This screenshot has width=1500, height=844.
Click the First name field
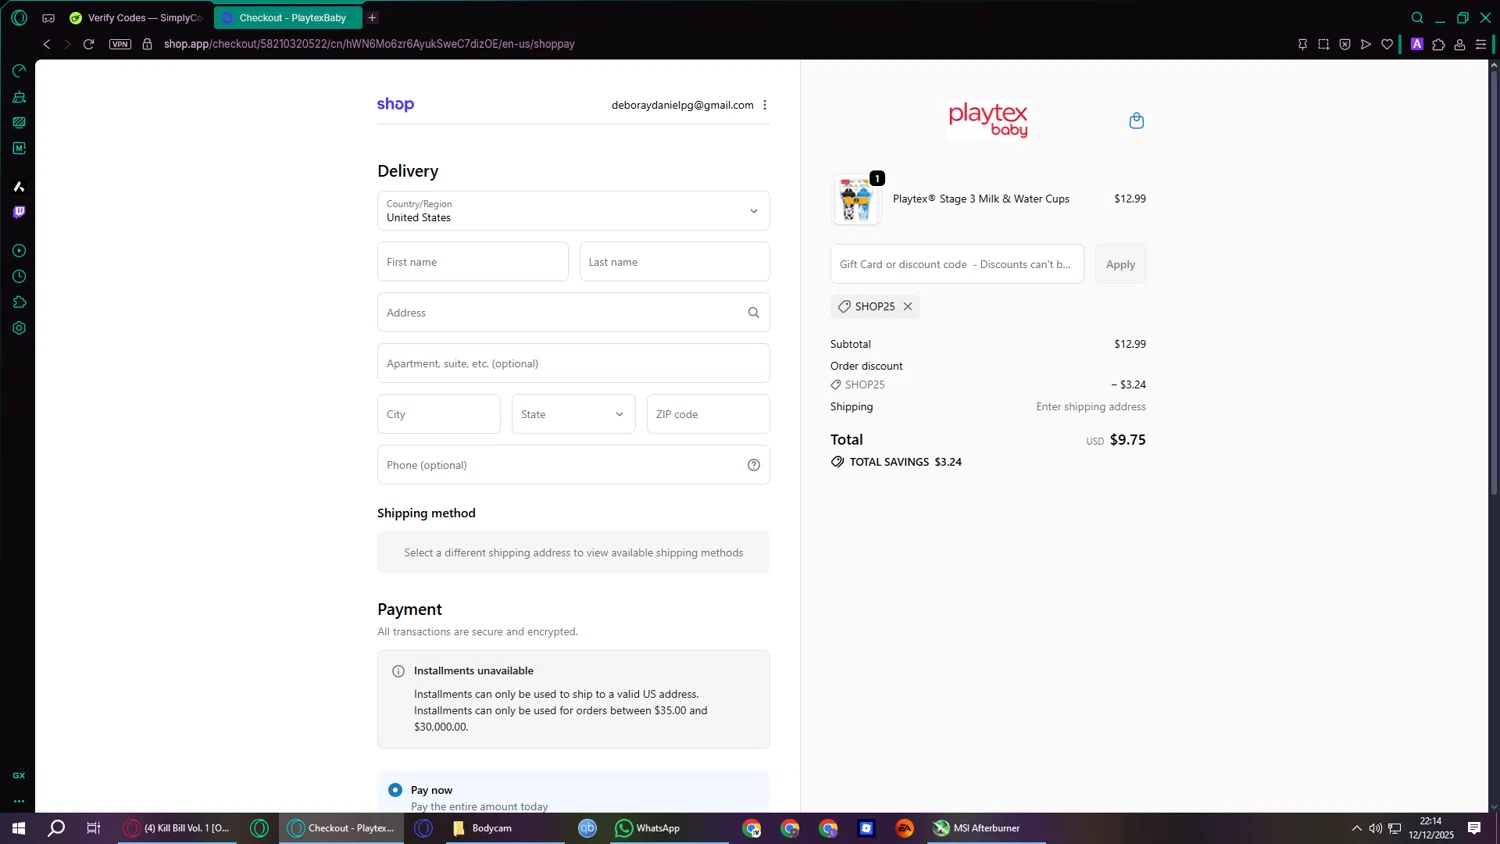pyautogui.click(x=473, y=262)
